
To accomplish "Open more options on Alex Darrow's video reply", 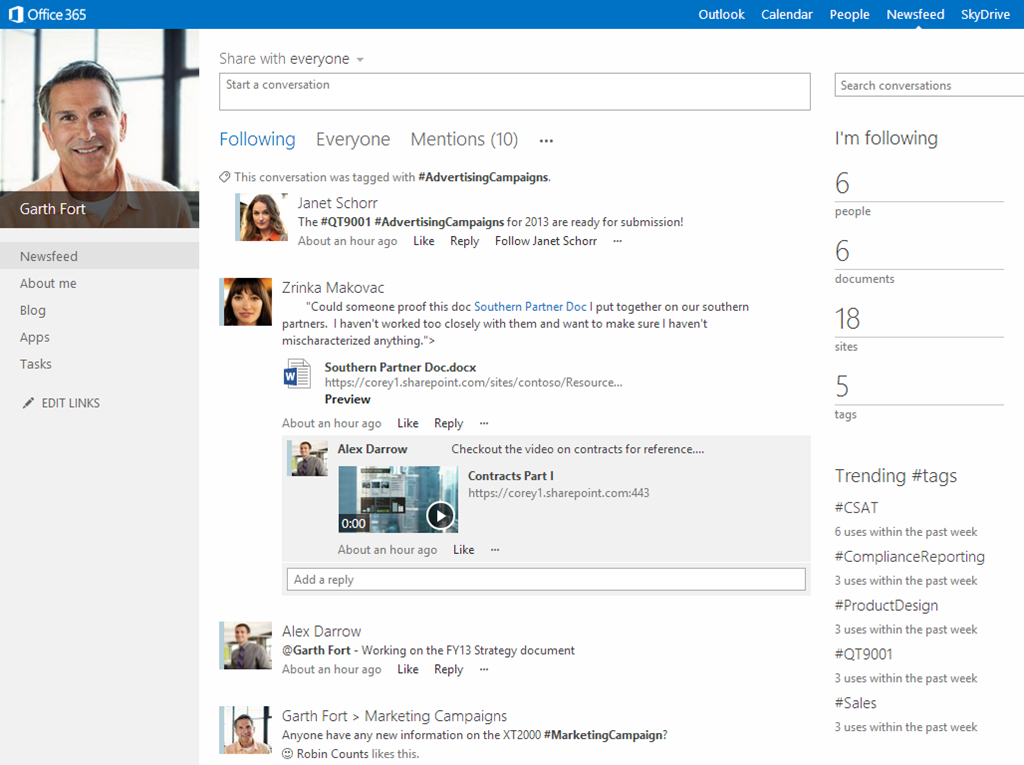I will [x=495, y=550].
